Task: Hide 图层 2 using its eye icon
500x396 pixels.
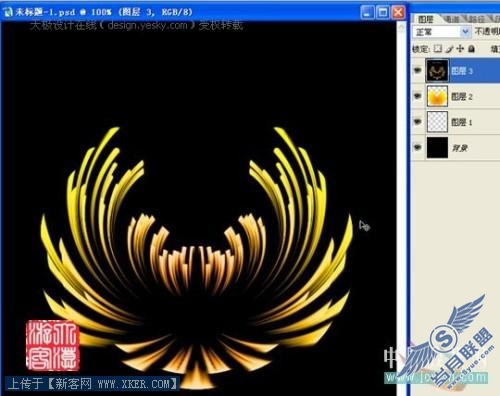Action: coord(417,96)
